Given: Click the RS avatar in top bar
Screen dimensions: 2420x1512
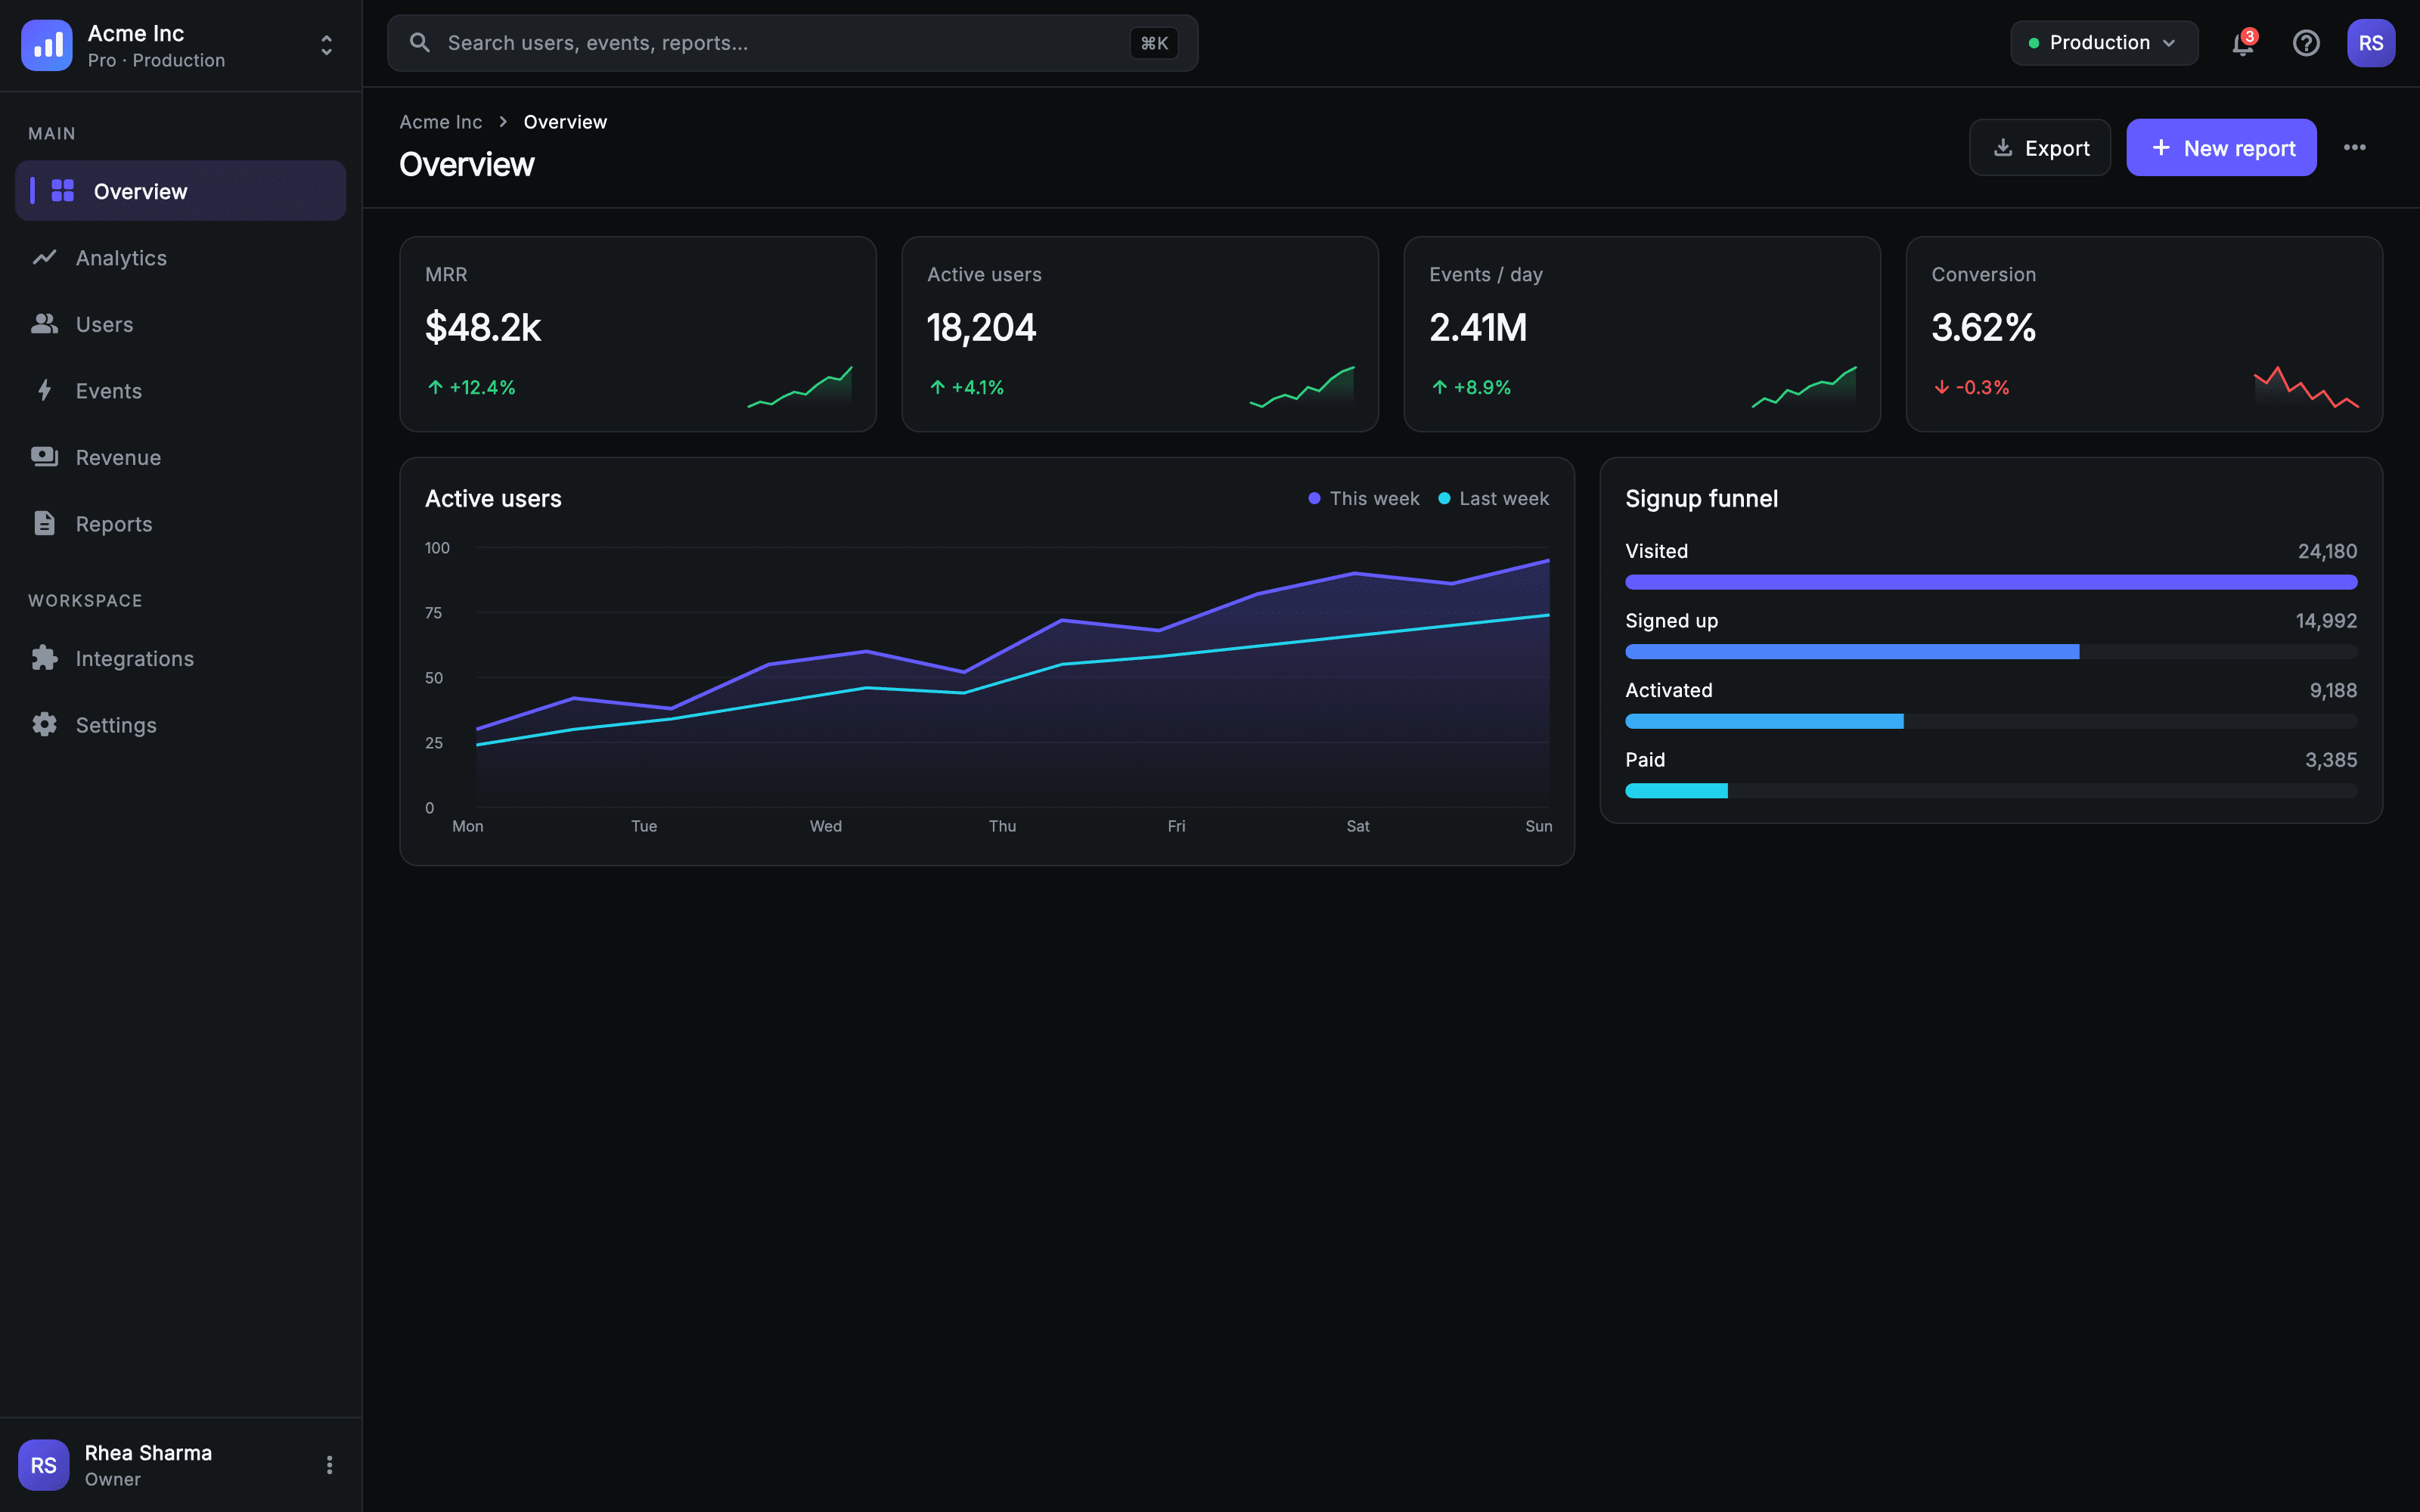Looking at the screenshot, I should pyautogui.click(x=2371, y=43).
